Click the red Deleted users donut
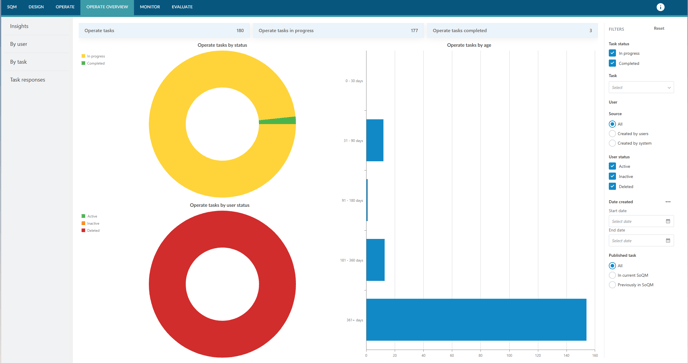This screenshot has width=688, height=363. pos(167,284)
